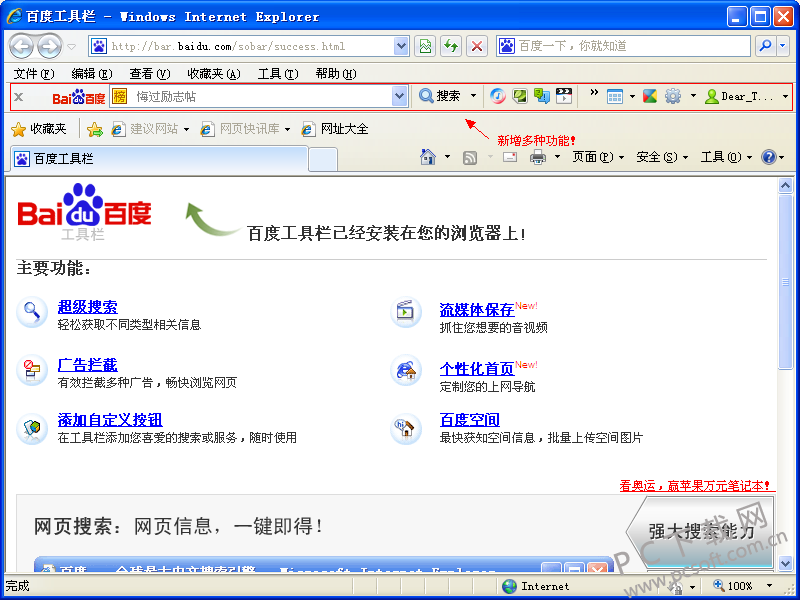Open the 超级搜索 link
The height and width of the screenshot is (600, 800).
(x=88, y=307)
